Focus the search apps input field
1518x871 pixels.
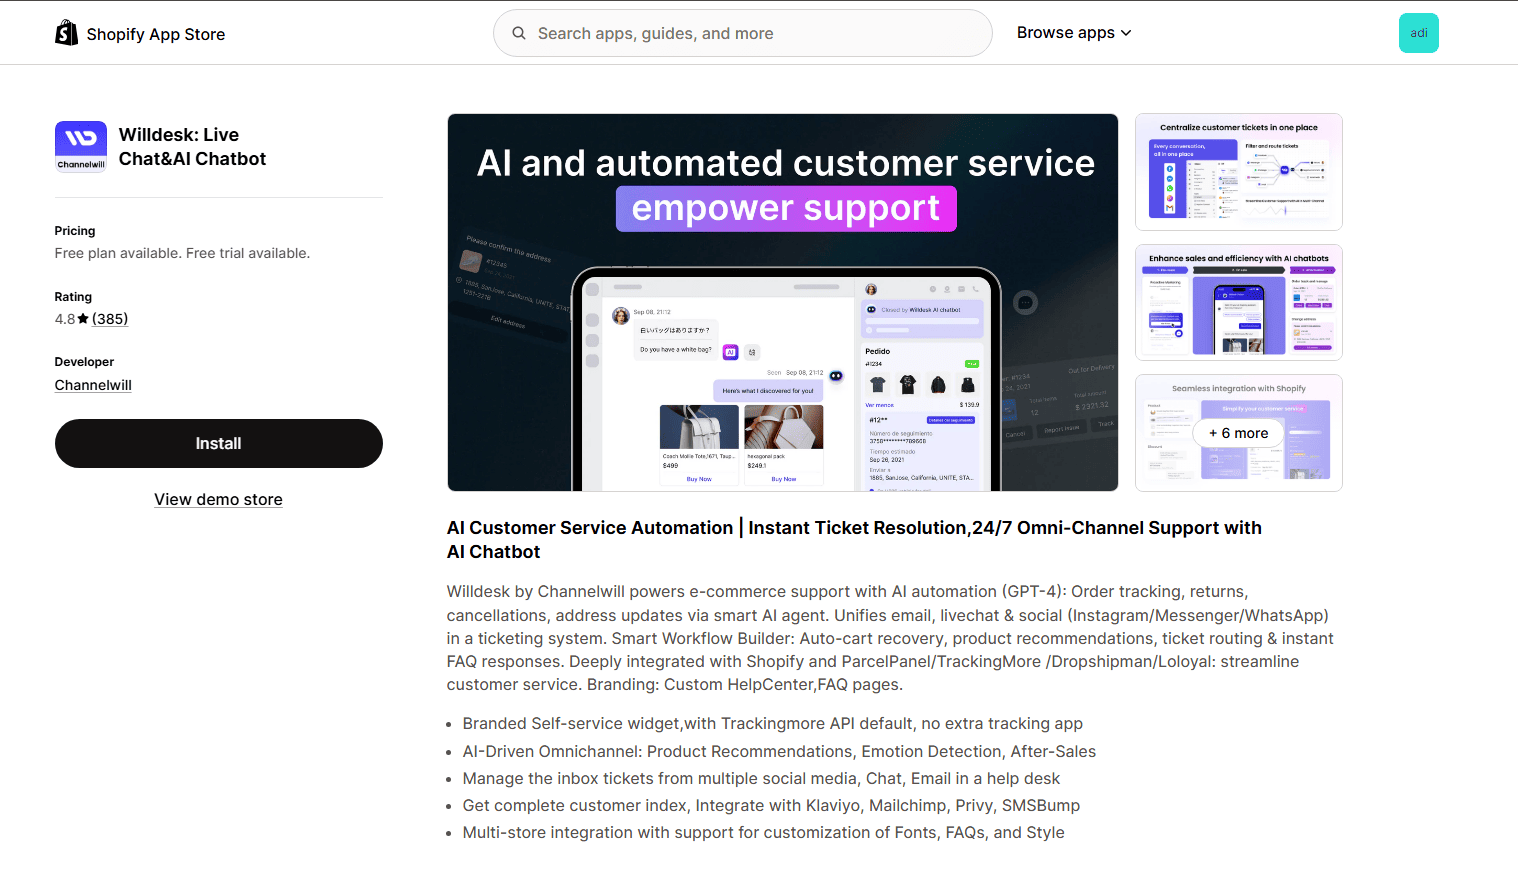(742, 33)
